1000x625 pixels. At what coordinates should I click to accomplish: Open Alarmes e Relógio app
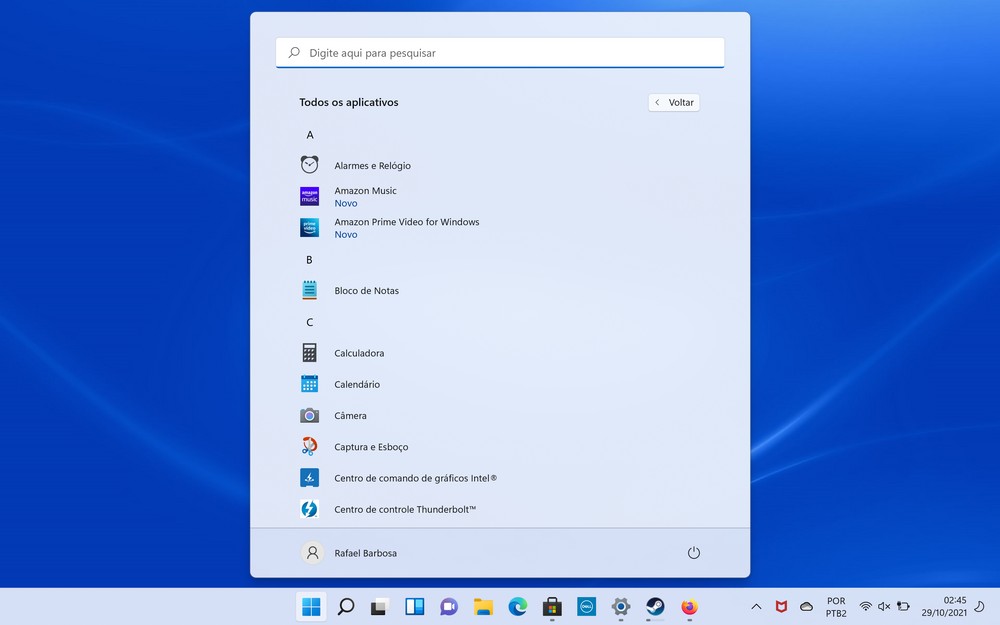click(372, 166)
